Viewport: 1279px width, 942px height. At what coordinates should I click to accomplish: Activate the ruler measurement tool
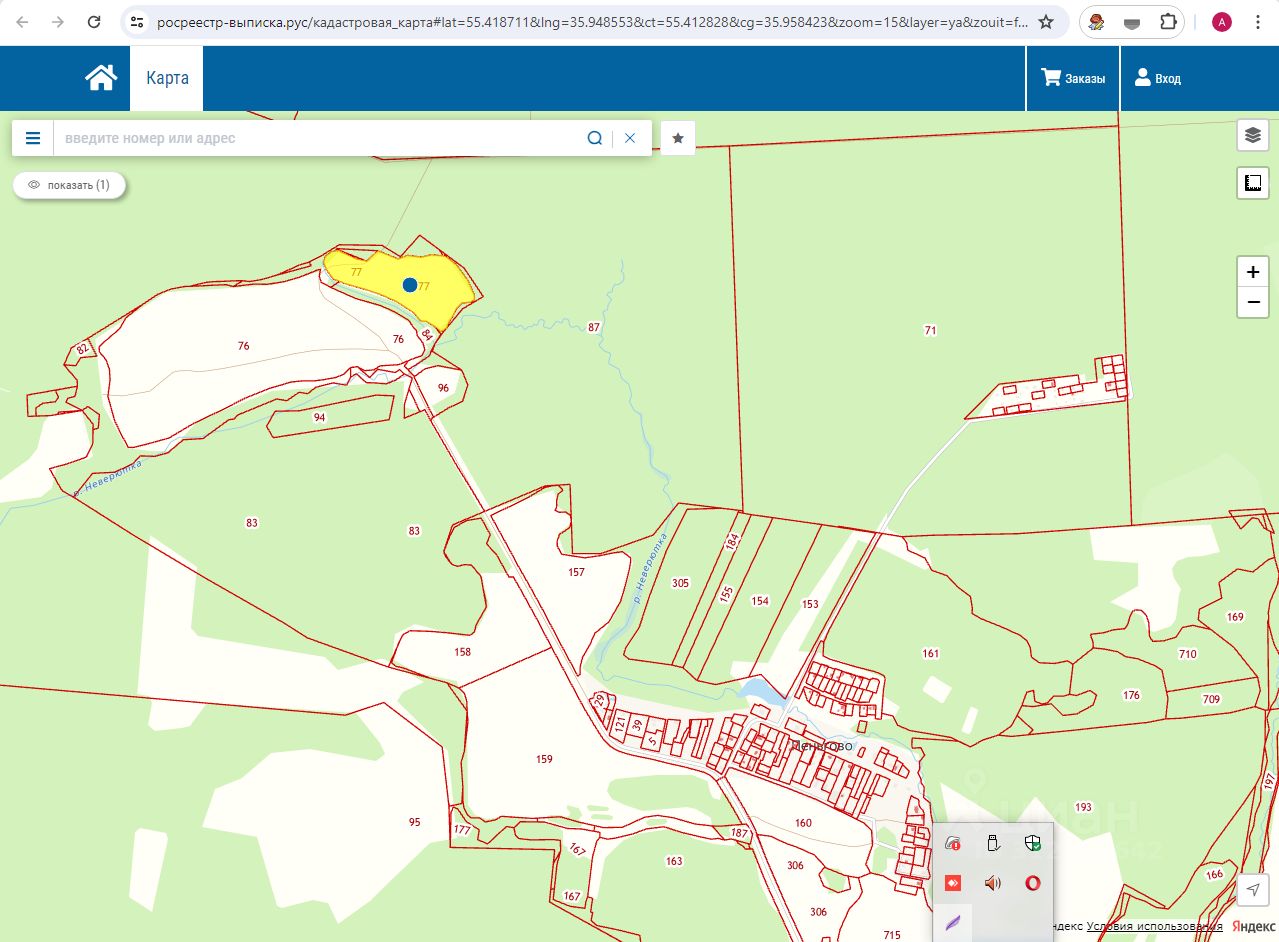point(1252,183)
